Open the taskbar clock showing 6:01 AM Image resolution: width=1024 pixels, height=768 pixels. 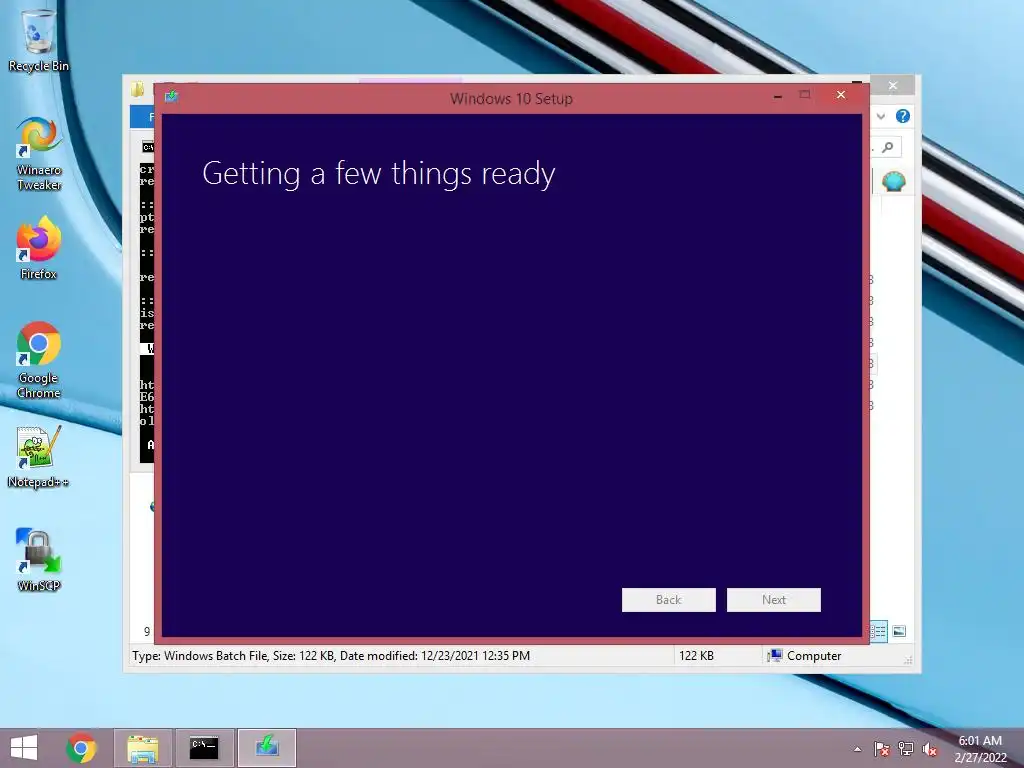coord(980,748)
